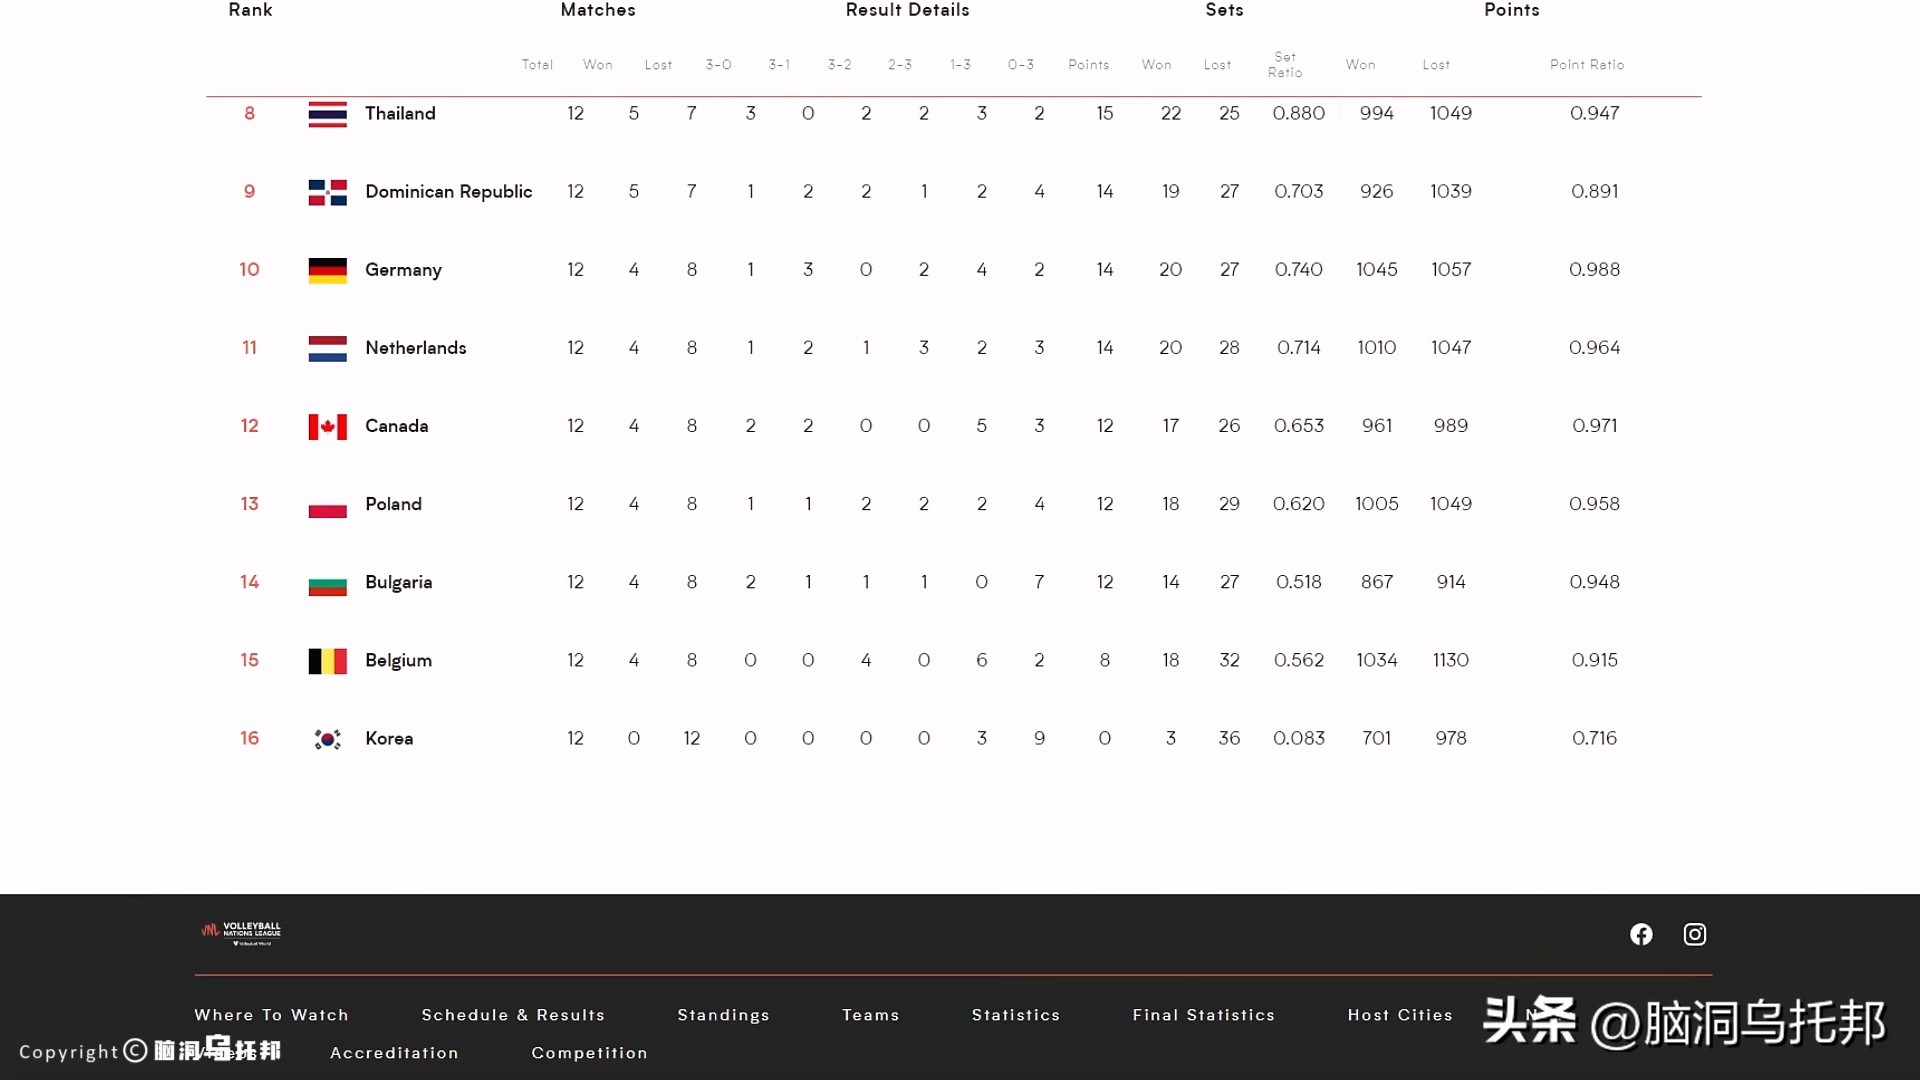Screen dimensions: 1920x1080
Task: Click the Germany flag icon
Action: tap(327, 270)
